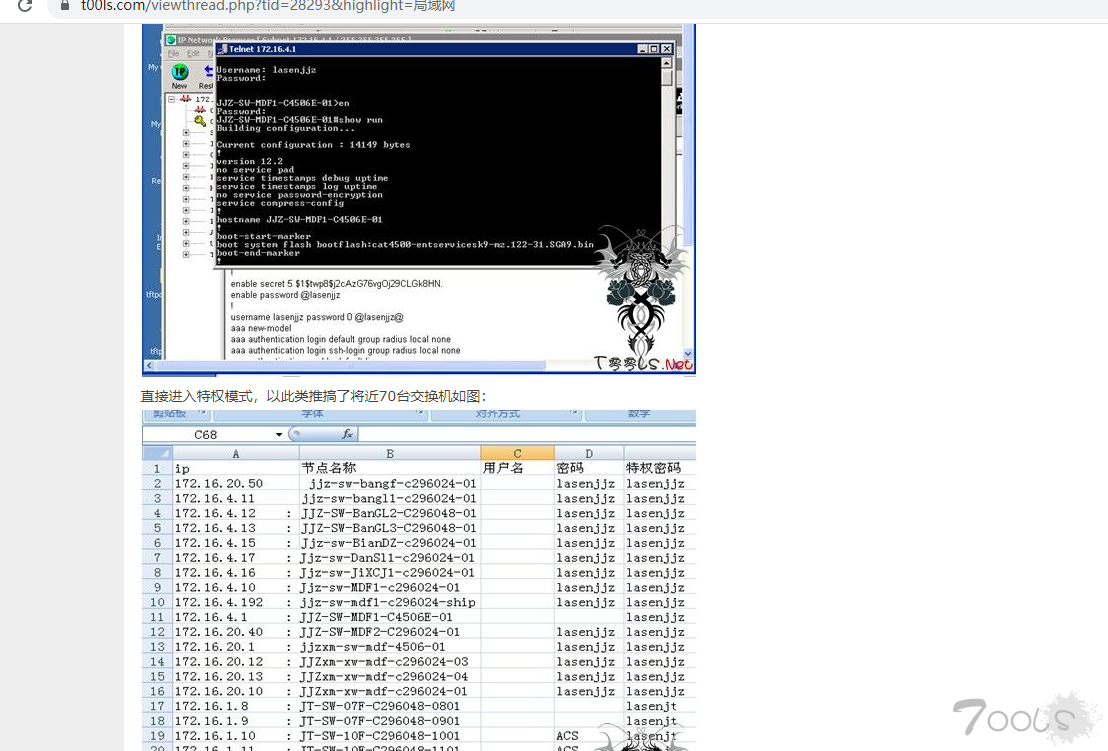Image resolution: width=1108 pixels, height=751 pixels.
Task: Click 'lasenjt' cell in row 17
Action: click(x=659, y=706)
